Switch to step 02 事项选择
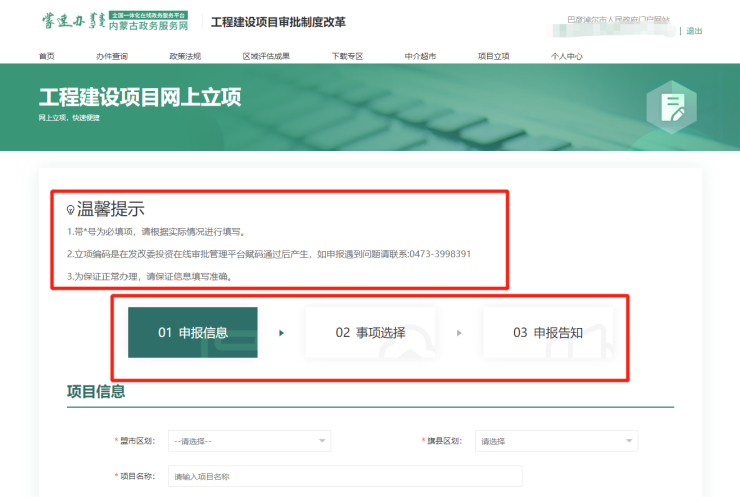Viewport: 740px width, 497px height. 370,333
